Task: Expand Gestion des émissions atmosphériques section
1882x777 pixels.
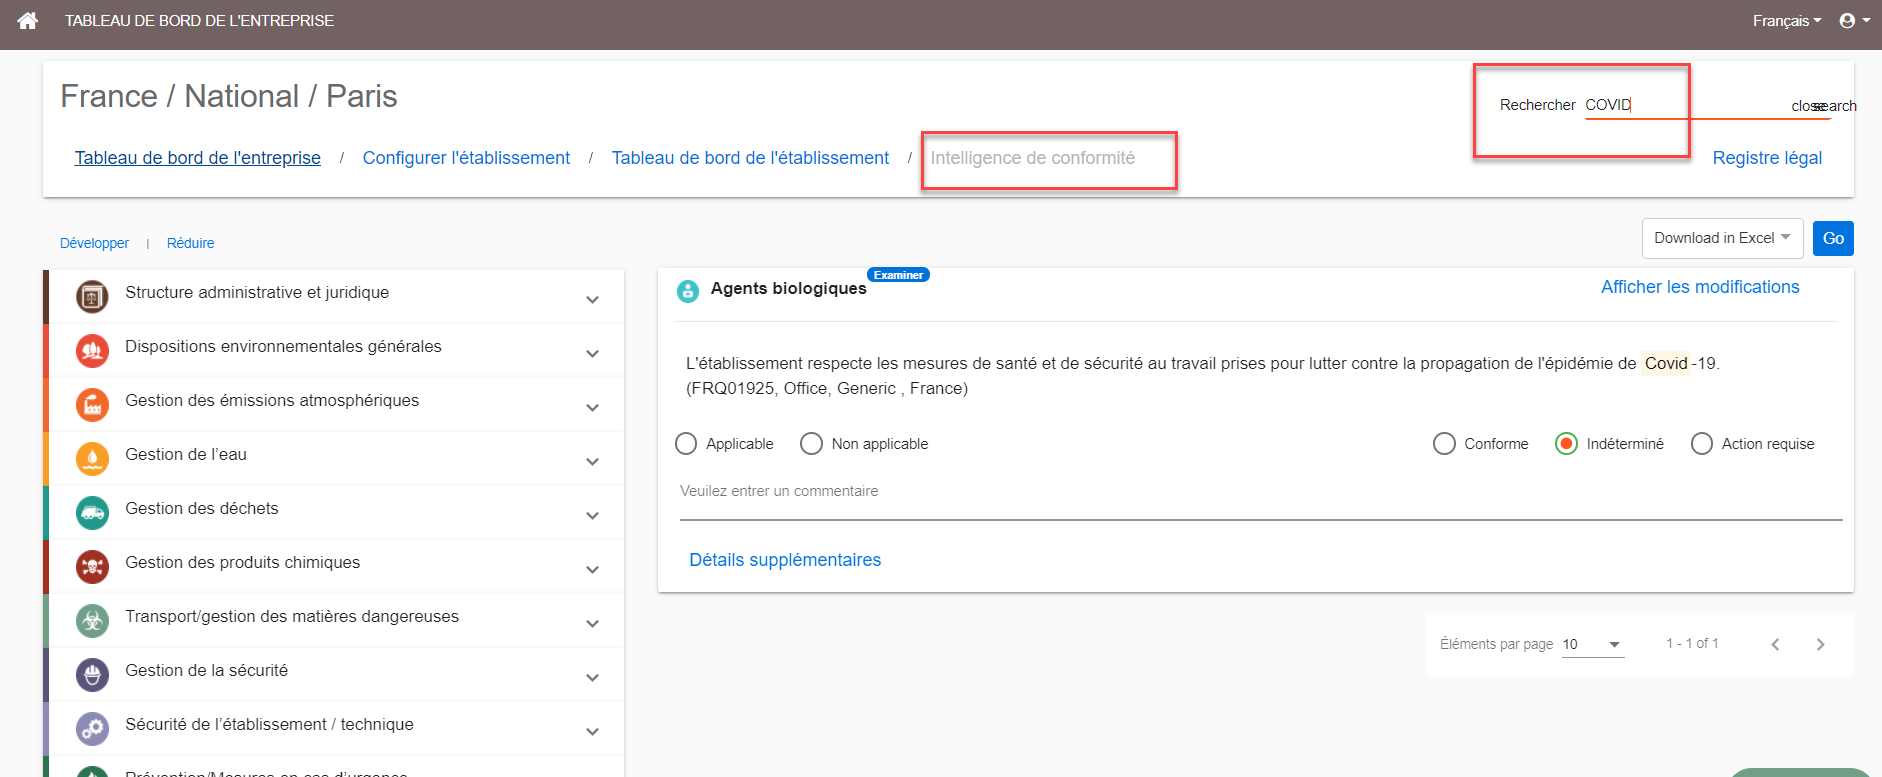Action: 592,407
